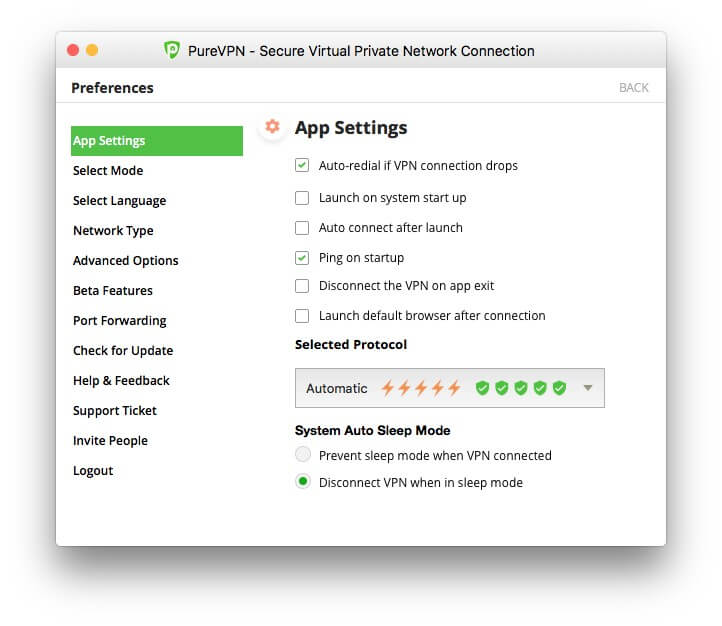
Task: Click the Automatic protocol label
Action: [337, 388]
